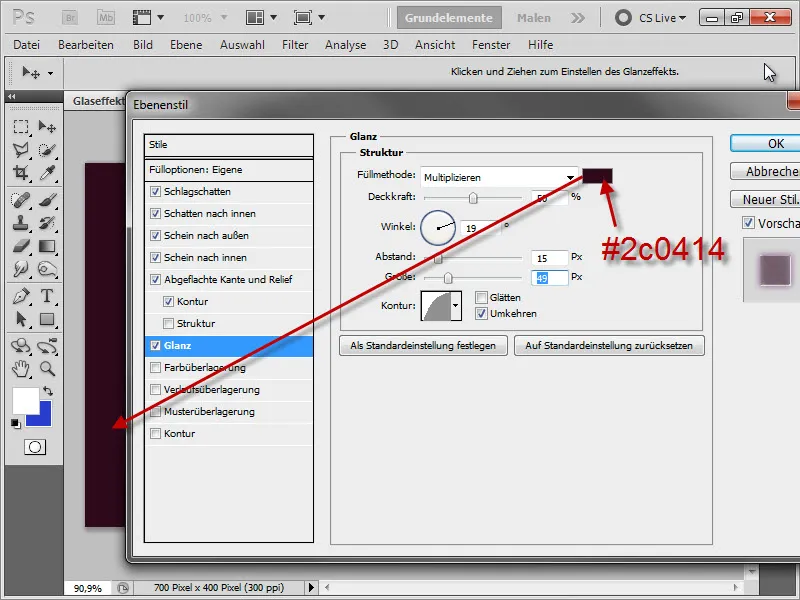Select the Type tool
800x600 pixels.
click(47, 296)
